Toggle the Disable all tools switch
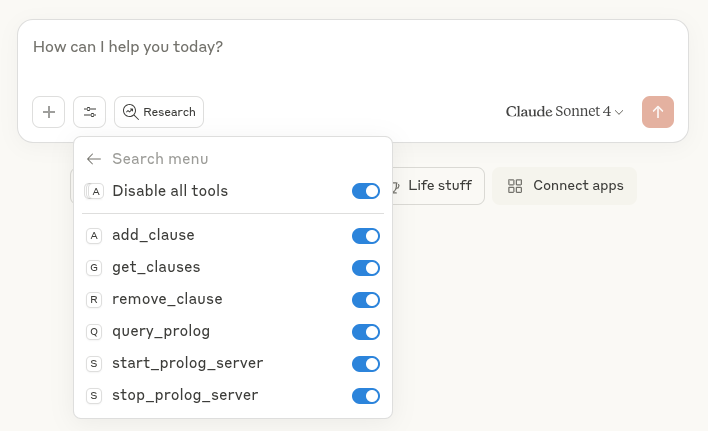This screenshot has height=431, width=708. [x=366, y=191]
